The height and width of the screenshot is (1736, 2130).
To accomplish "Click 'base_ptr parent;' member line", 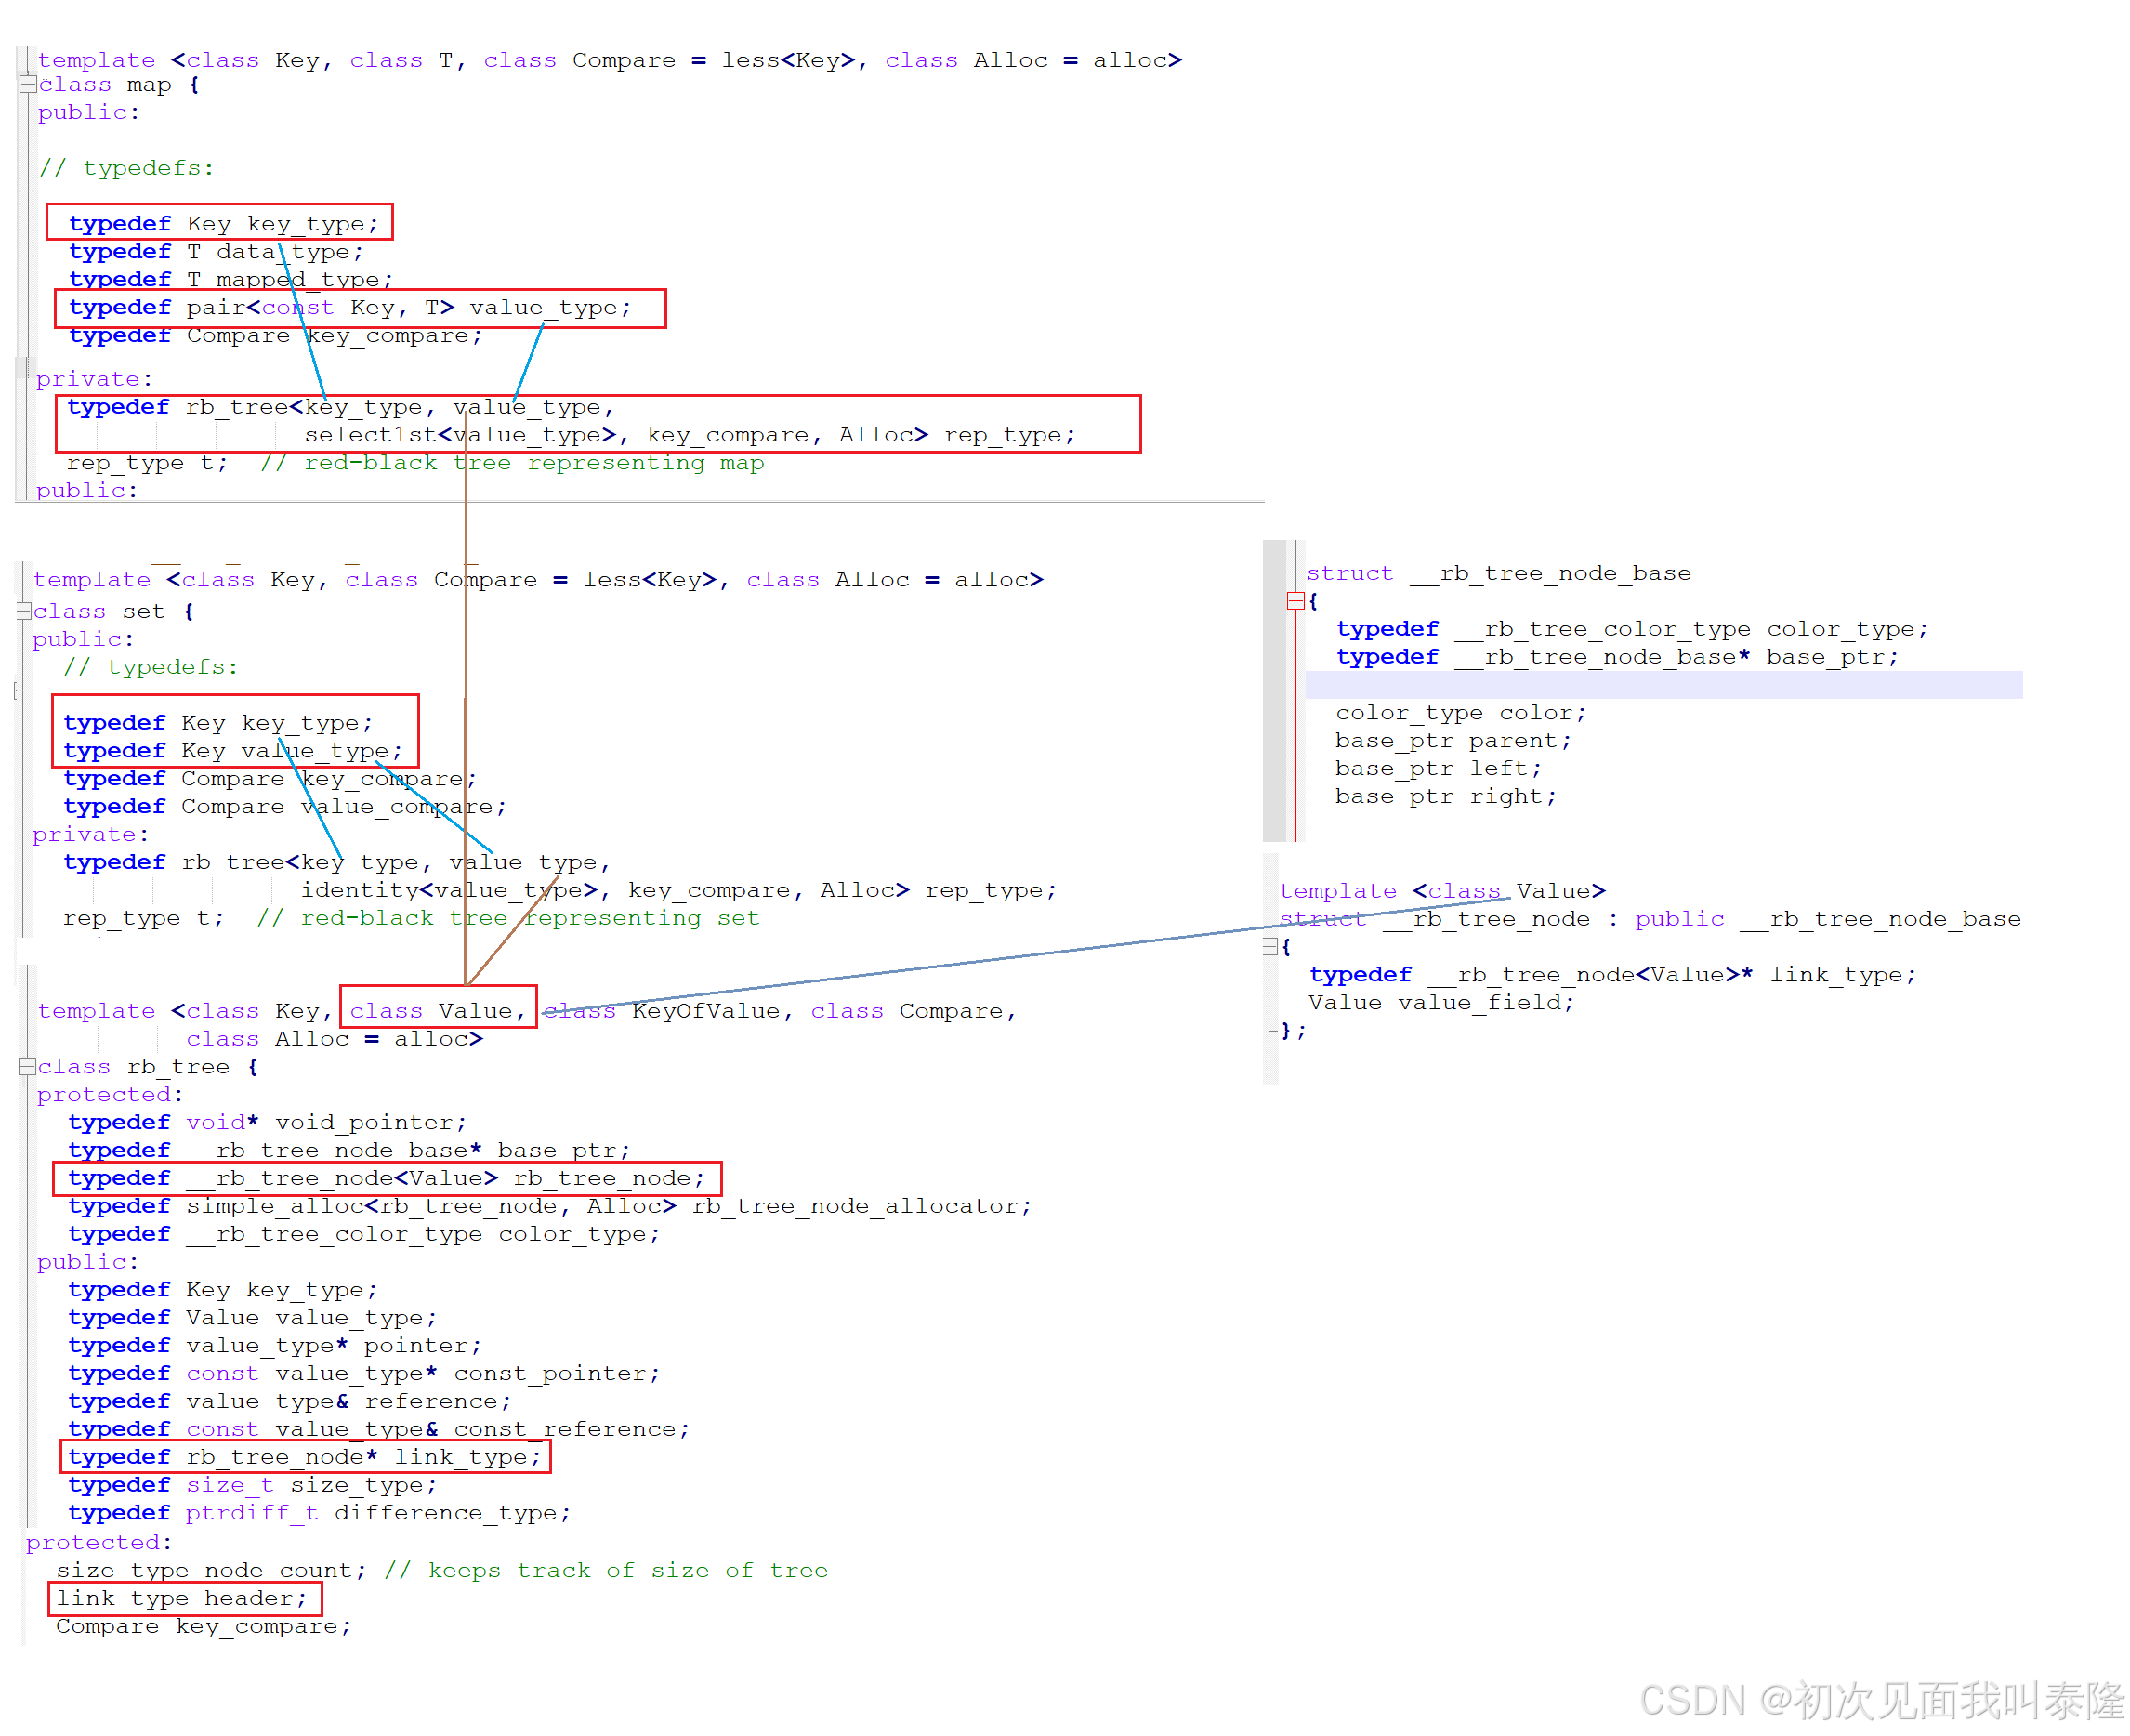I will 1452,740.
